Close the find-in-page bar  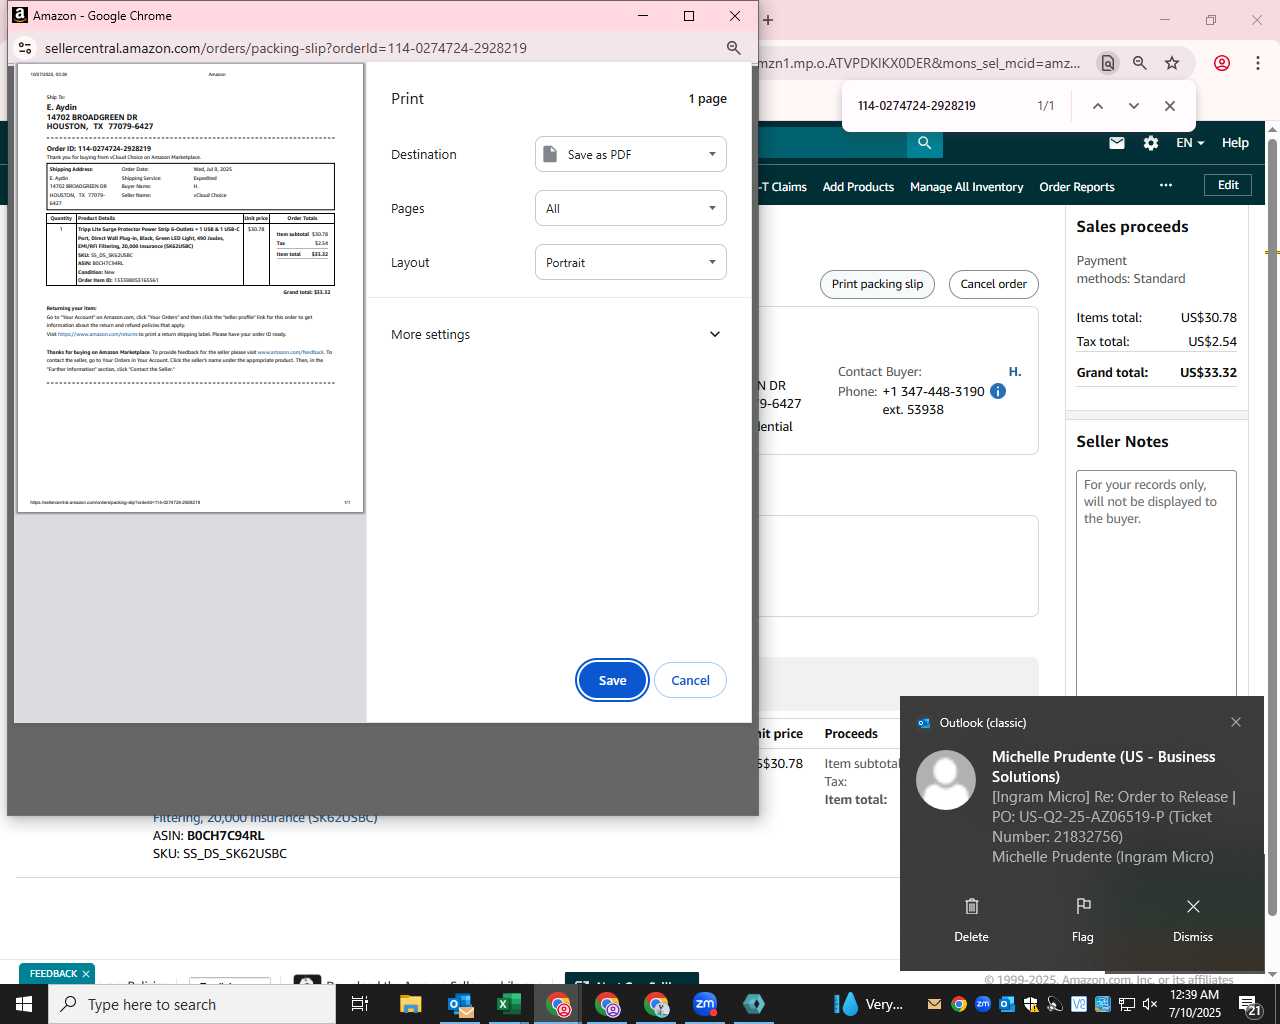(1169, 106)
